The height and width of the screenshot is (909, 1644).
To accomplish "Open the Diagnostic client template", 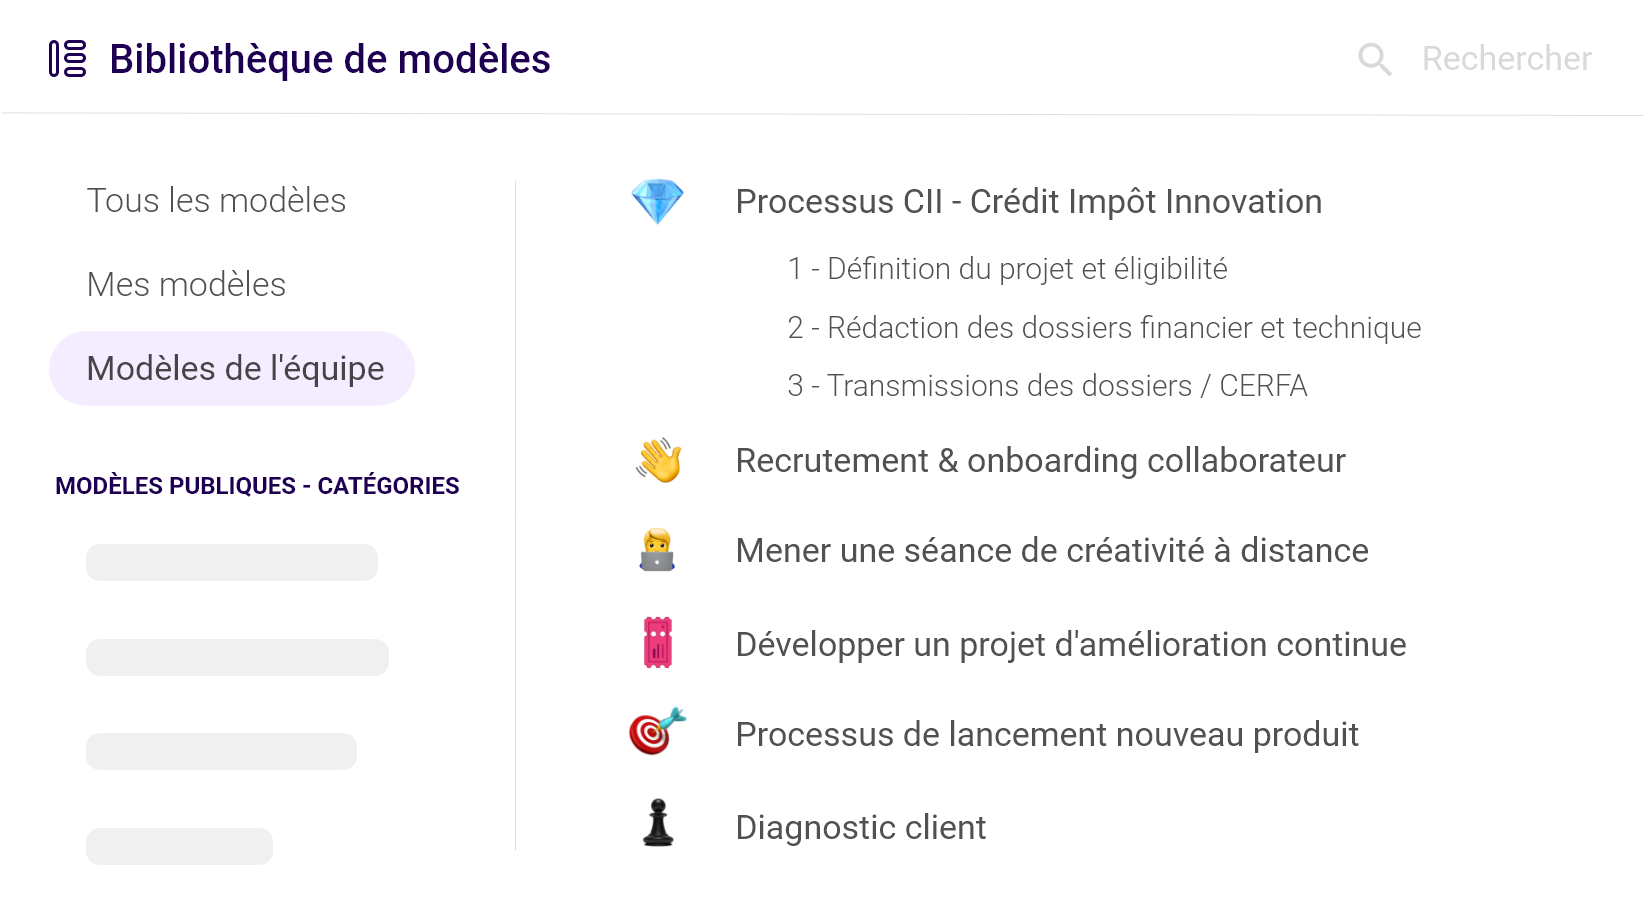I will pos(860,826).
